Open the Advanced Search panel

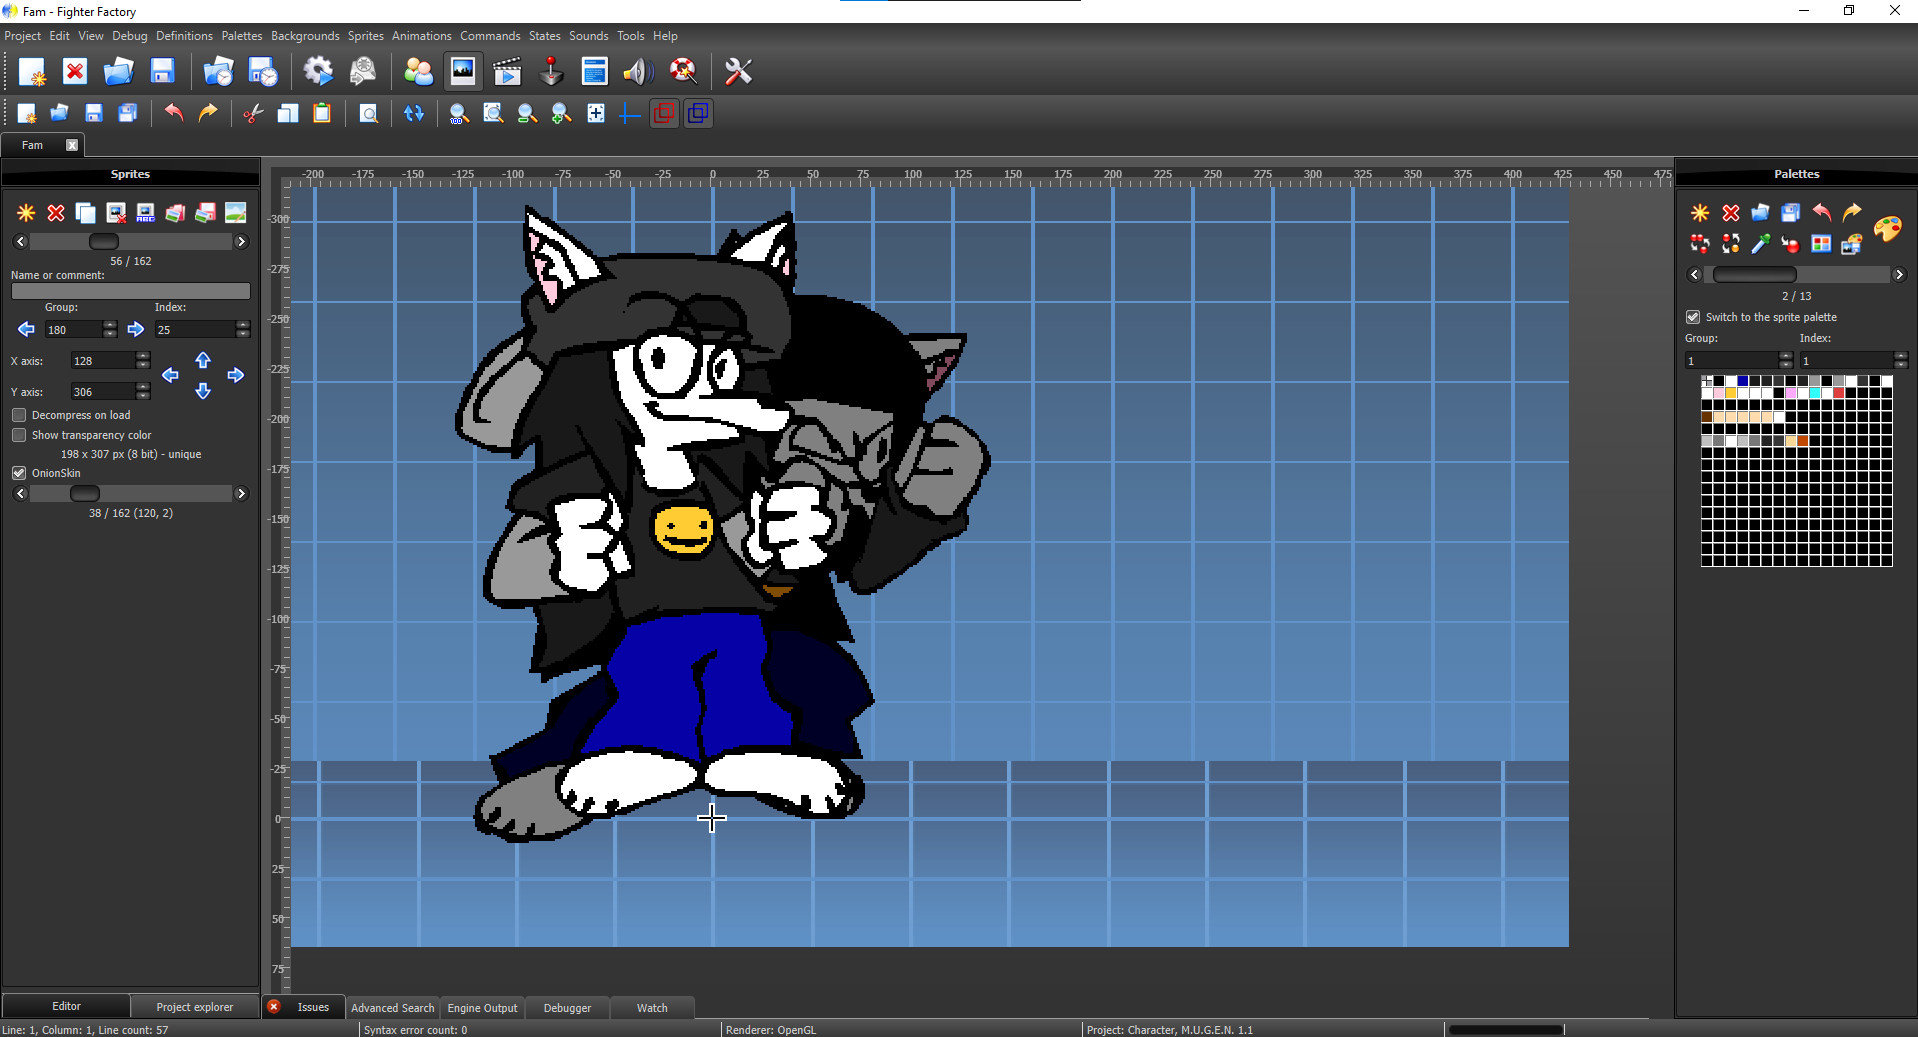(x=392, y=1008)
